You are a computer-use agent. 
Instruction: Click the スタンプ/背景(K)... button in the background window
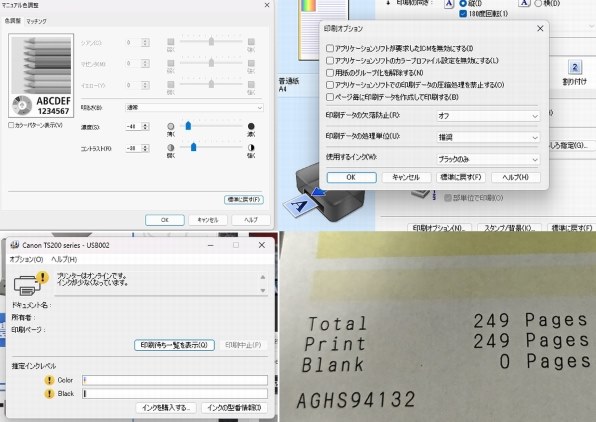pyautogui.click(x=509, y=228)
